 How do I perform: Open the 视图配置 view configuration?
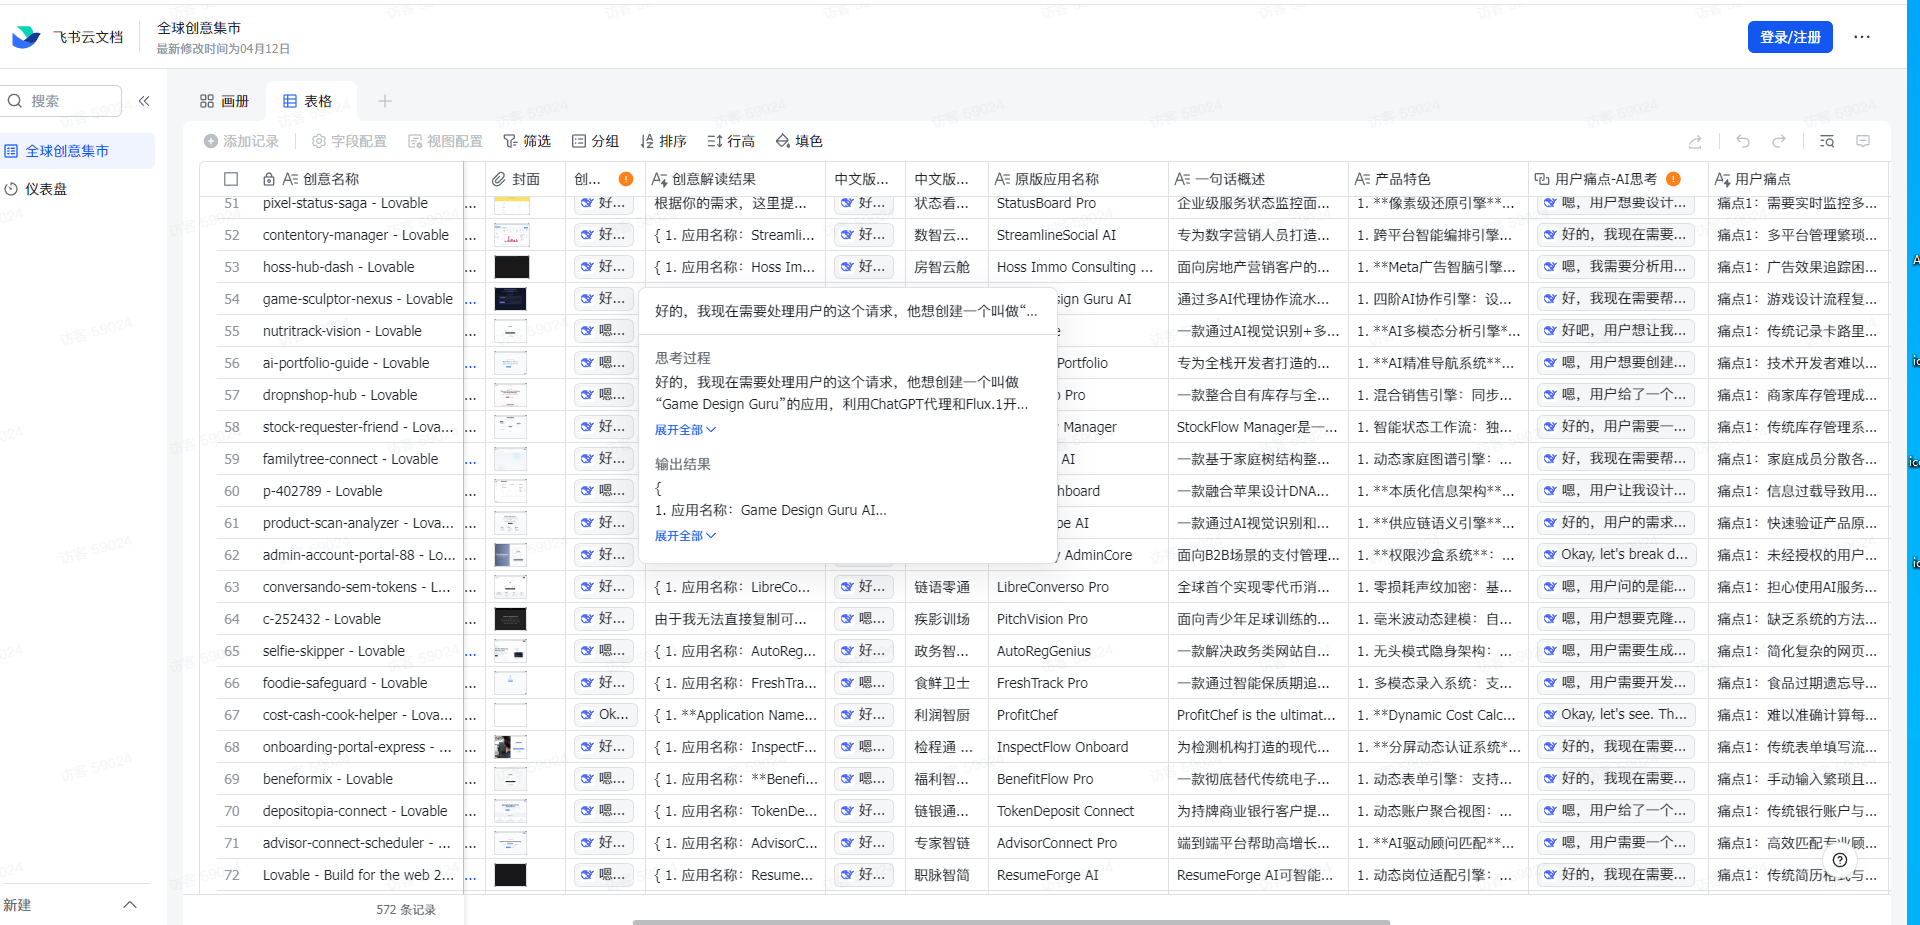445,141
